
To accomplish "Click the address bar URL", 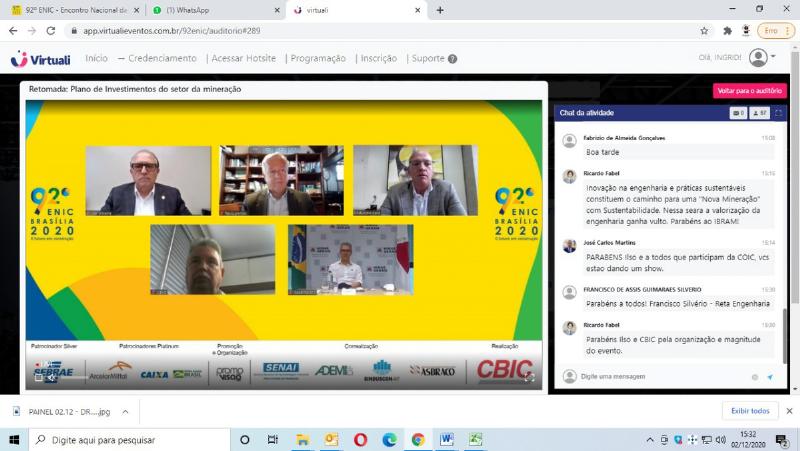I will coord(172,31).
